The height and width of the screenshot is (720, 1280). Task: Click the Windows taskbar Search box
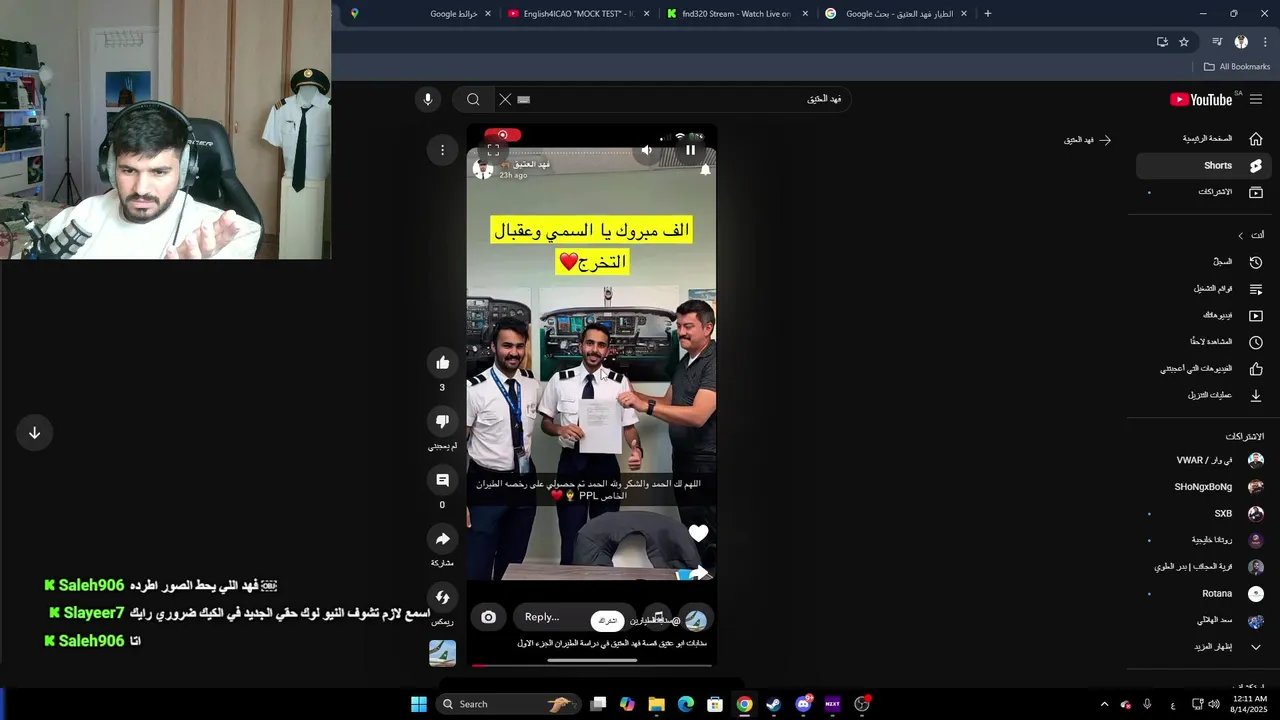(510, 704)
